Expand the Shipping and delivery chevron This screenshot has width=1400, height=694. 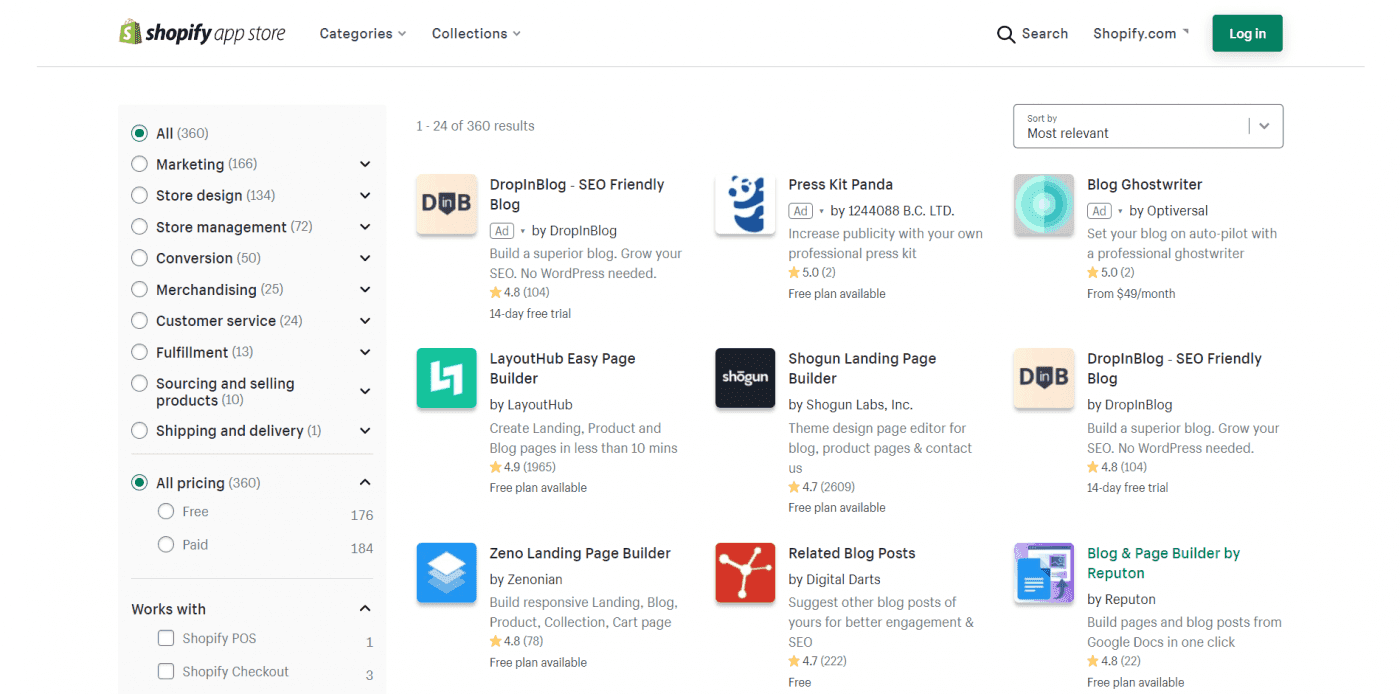(x=365, y=431)
